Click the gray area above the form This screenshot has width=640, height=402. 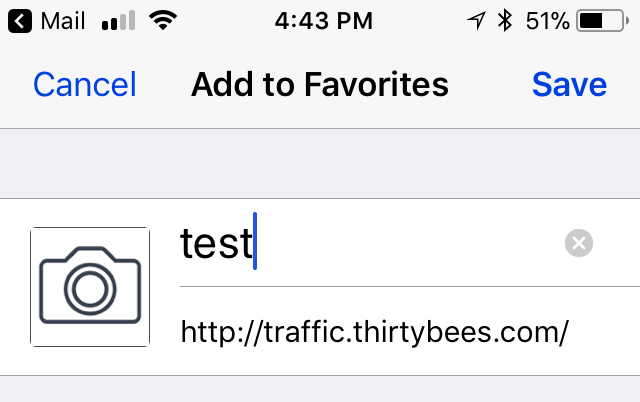320,163
